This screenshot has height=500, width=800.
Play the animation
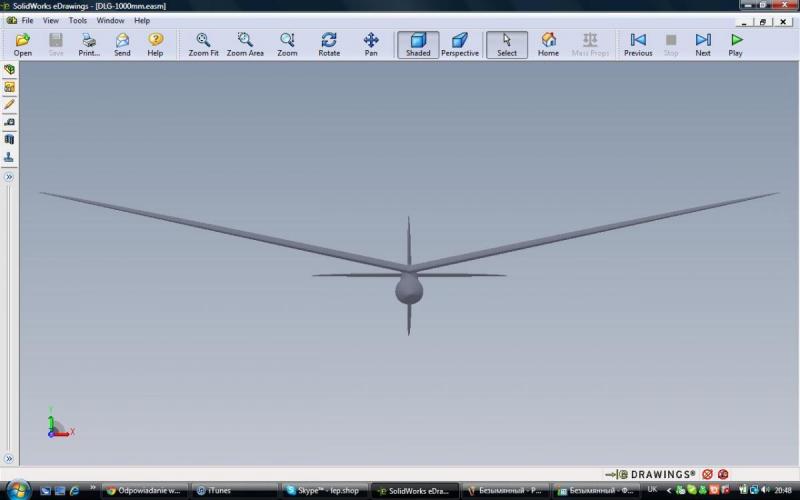pos(736,44)
